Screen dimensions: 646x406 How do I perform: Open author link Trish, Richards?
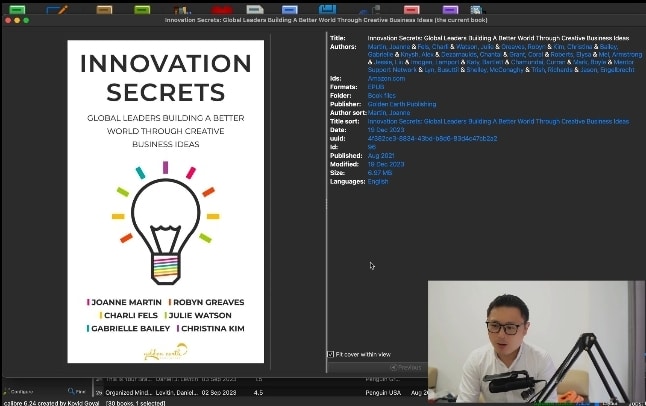[552, 70]
